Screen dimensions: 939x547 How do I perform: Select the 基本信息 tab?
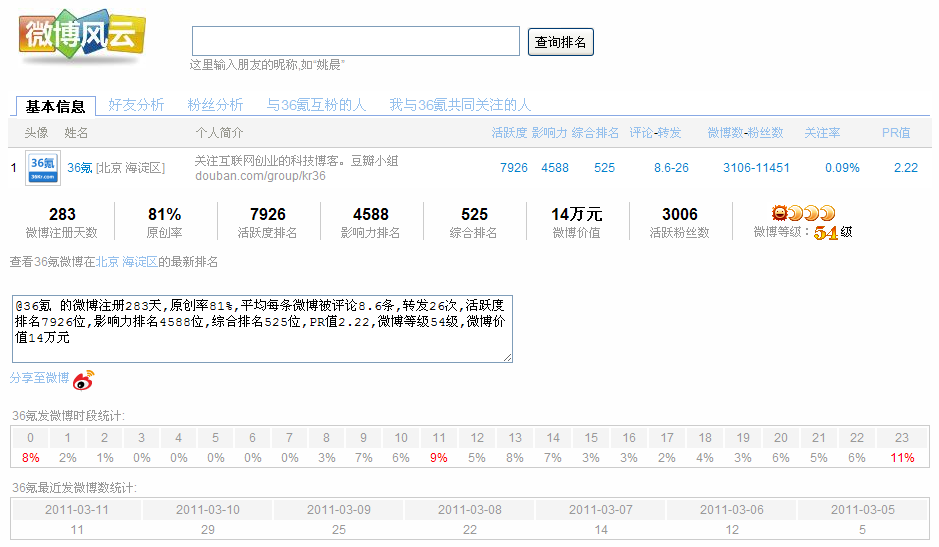pos(56,106)
